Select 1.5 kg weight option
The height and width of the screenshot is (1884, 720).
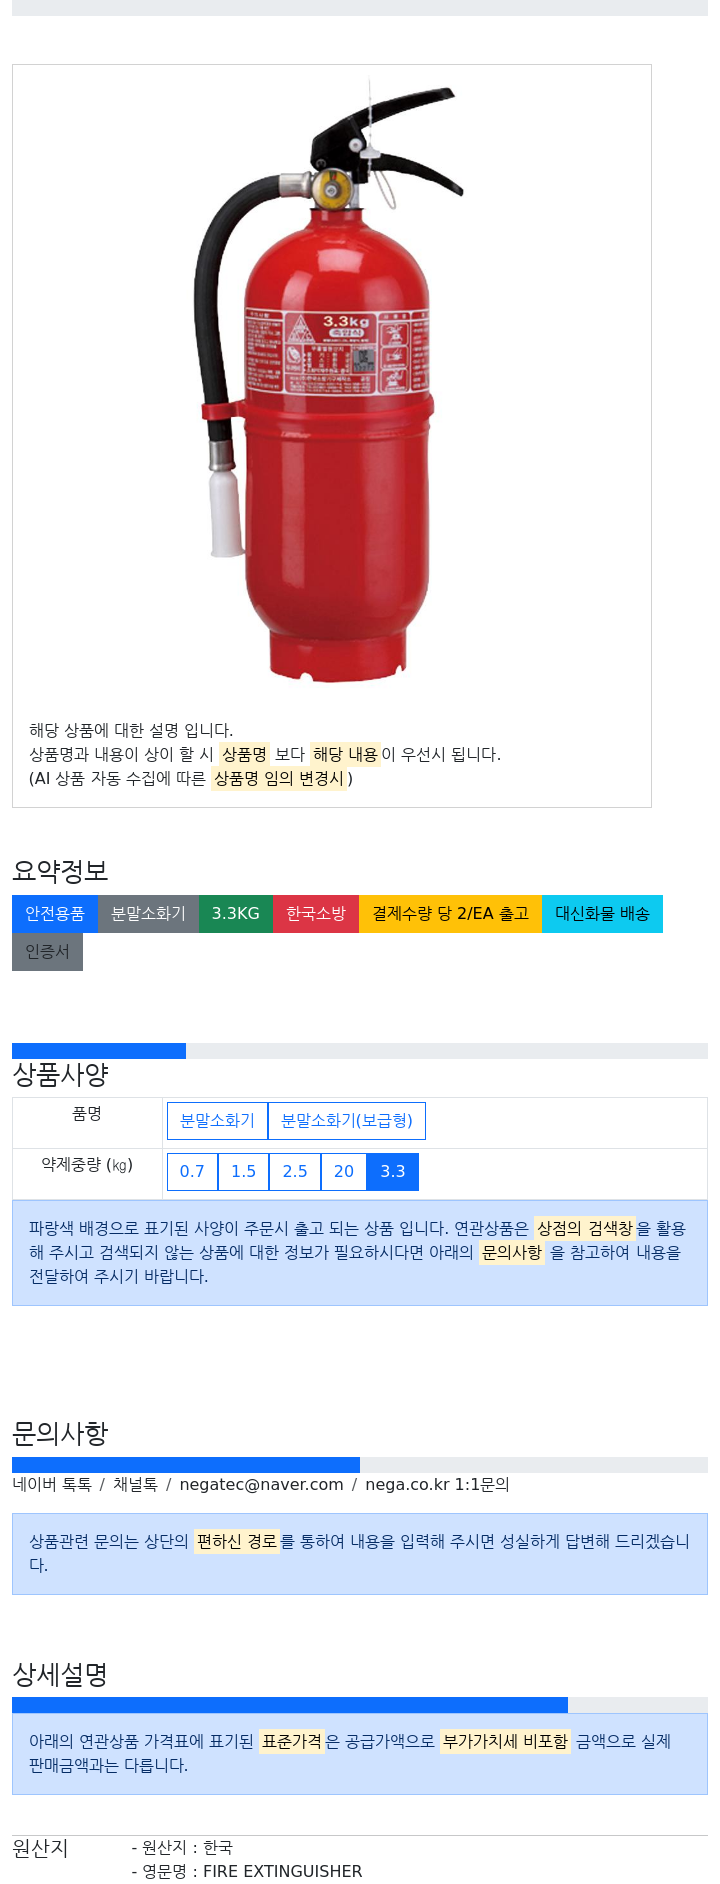244,1172
